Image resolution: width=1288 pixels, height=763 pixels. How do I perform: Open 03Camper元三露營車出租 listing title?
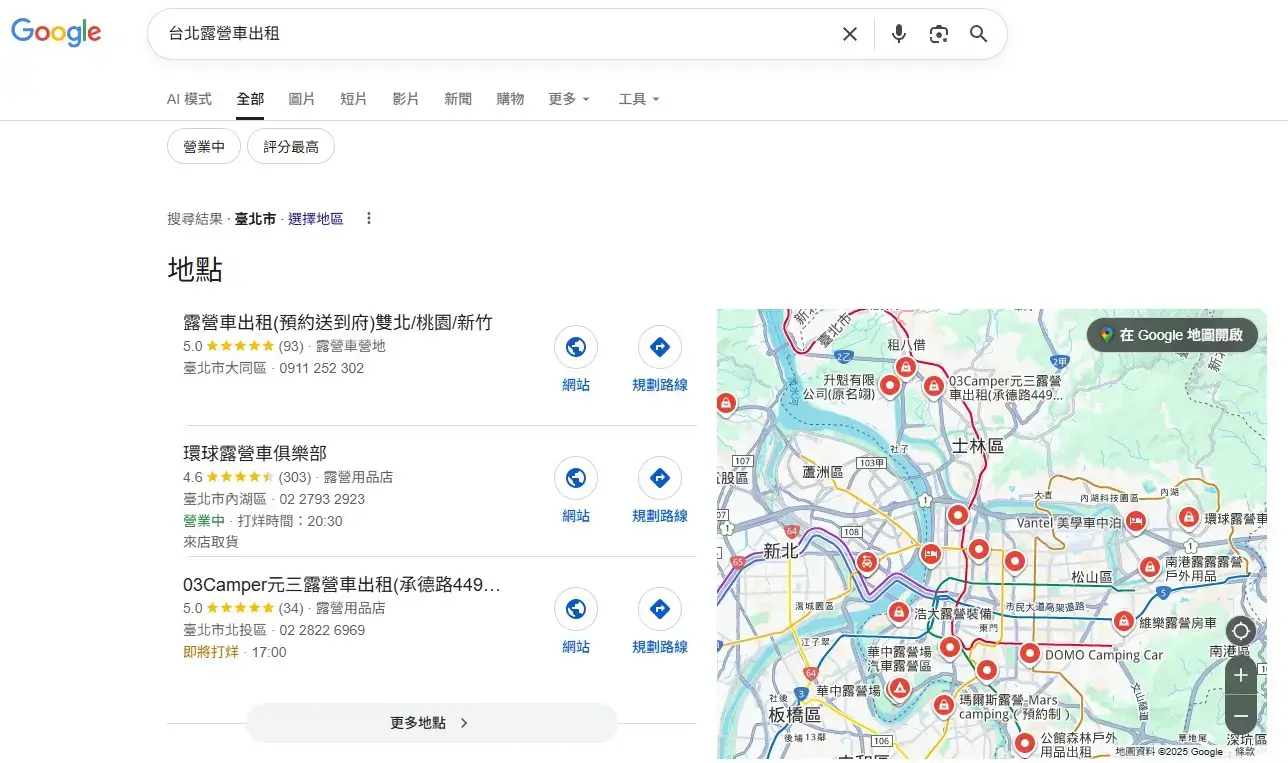pos(342,584)
